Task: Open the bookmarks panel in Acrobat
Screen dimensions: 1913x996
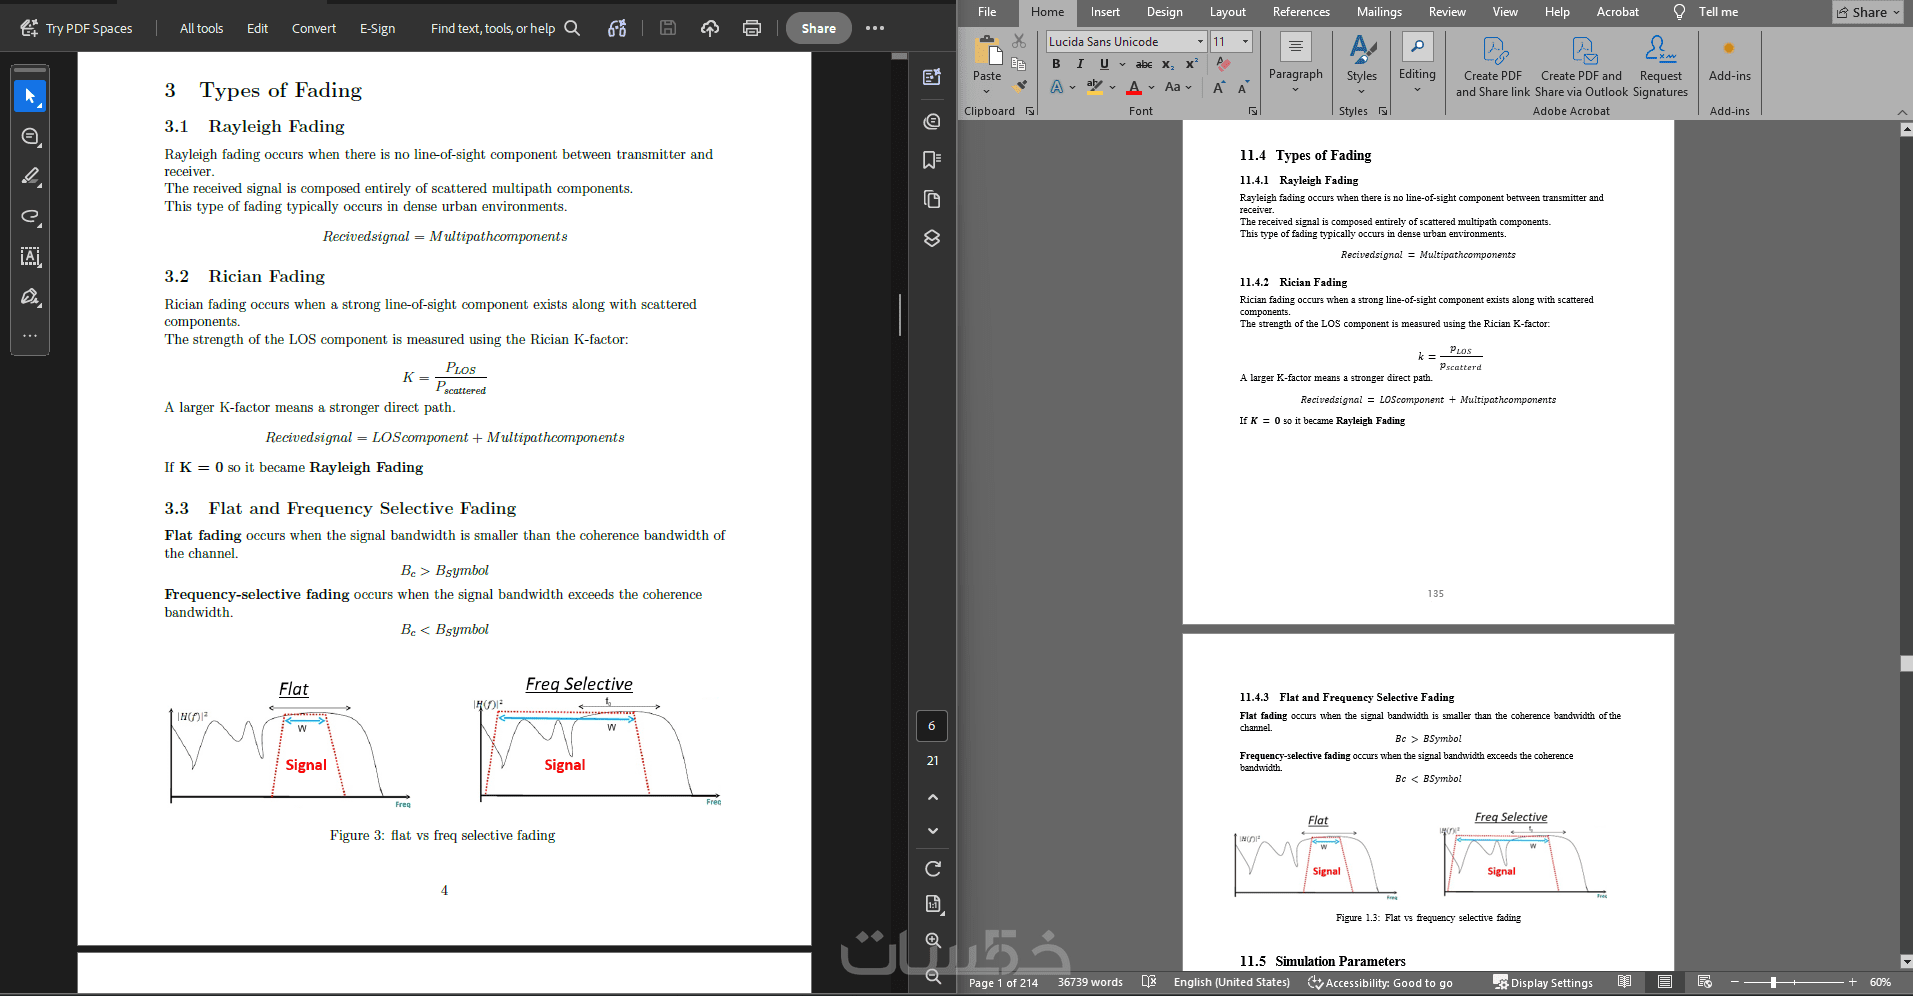Action: 932,160
